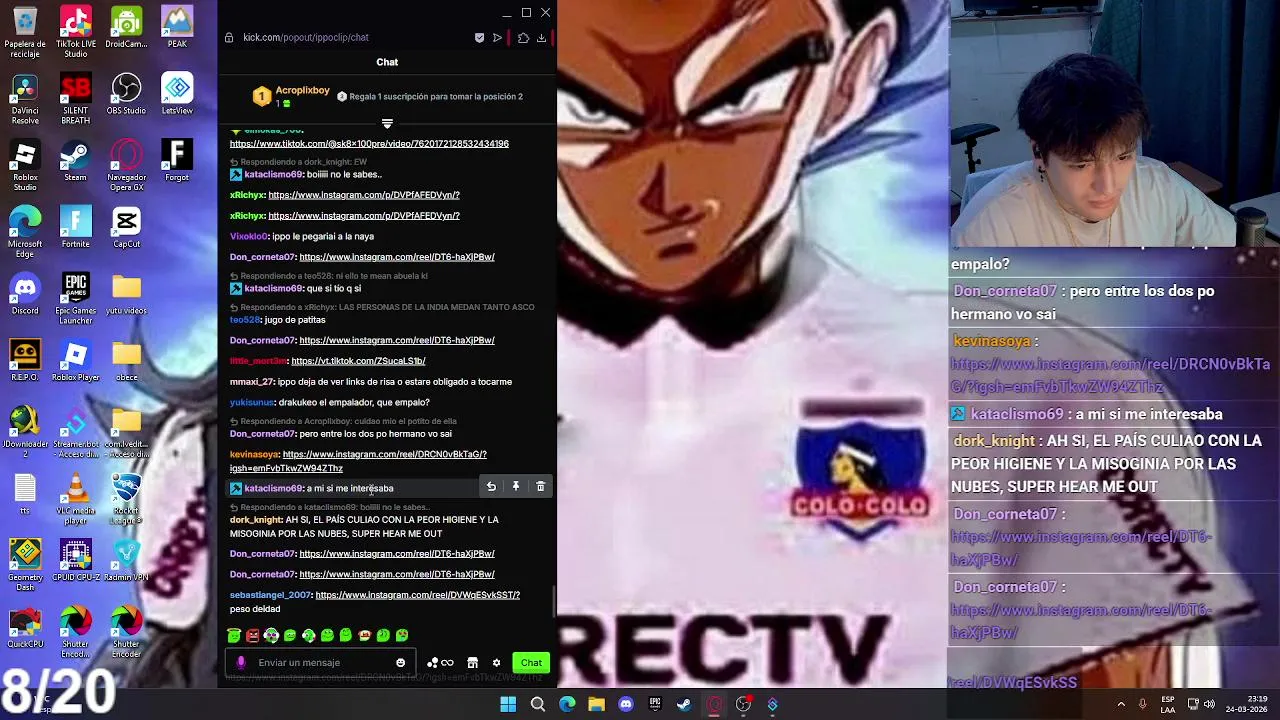Screen dimensions: 1280x720
Task: Send message with green Chat button
Action: (x=531, y=662)
